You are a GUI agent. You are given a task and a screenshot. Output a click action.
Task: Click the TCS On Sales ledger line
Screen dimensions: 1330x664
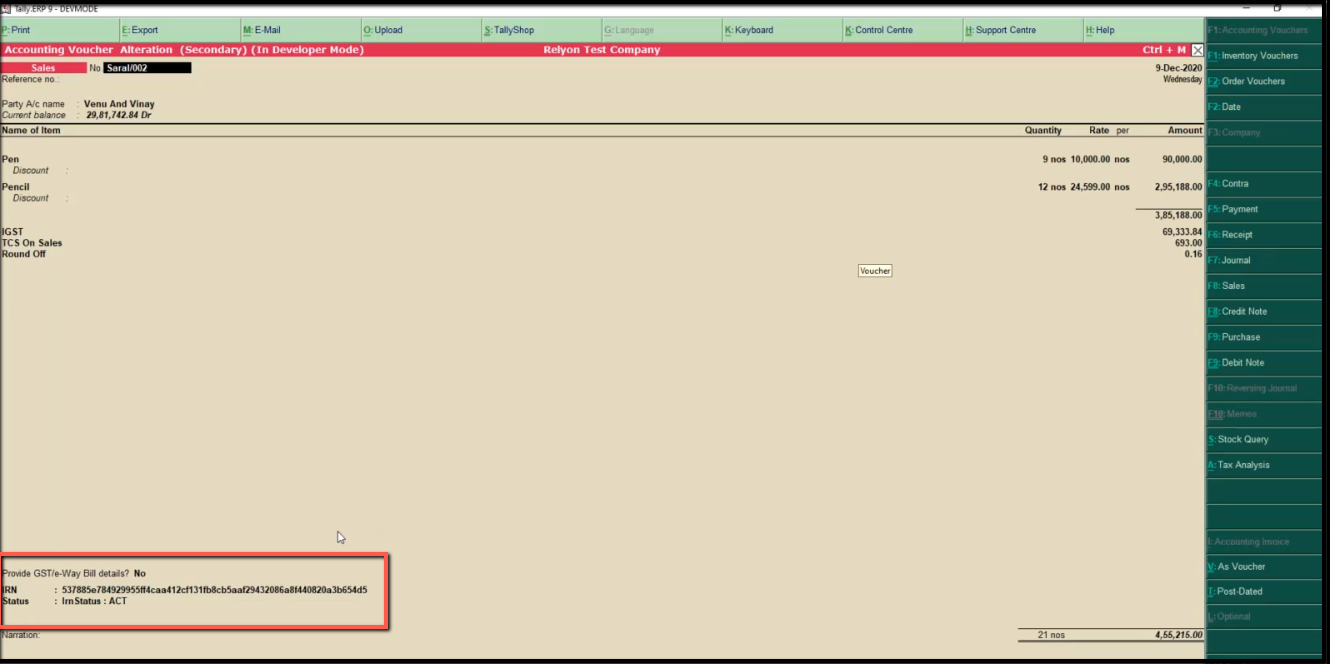click(x=32, y=243)
